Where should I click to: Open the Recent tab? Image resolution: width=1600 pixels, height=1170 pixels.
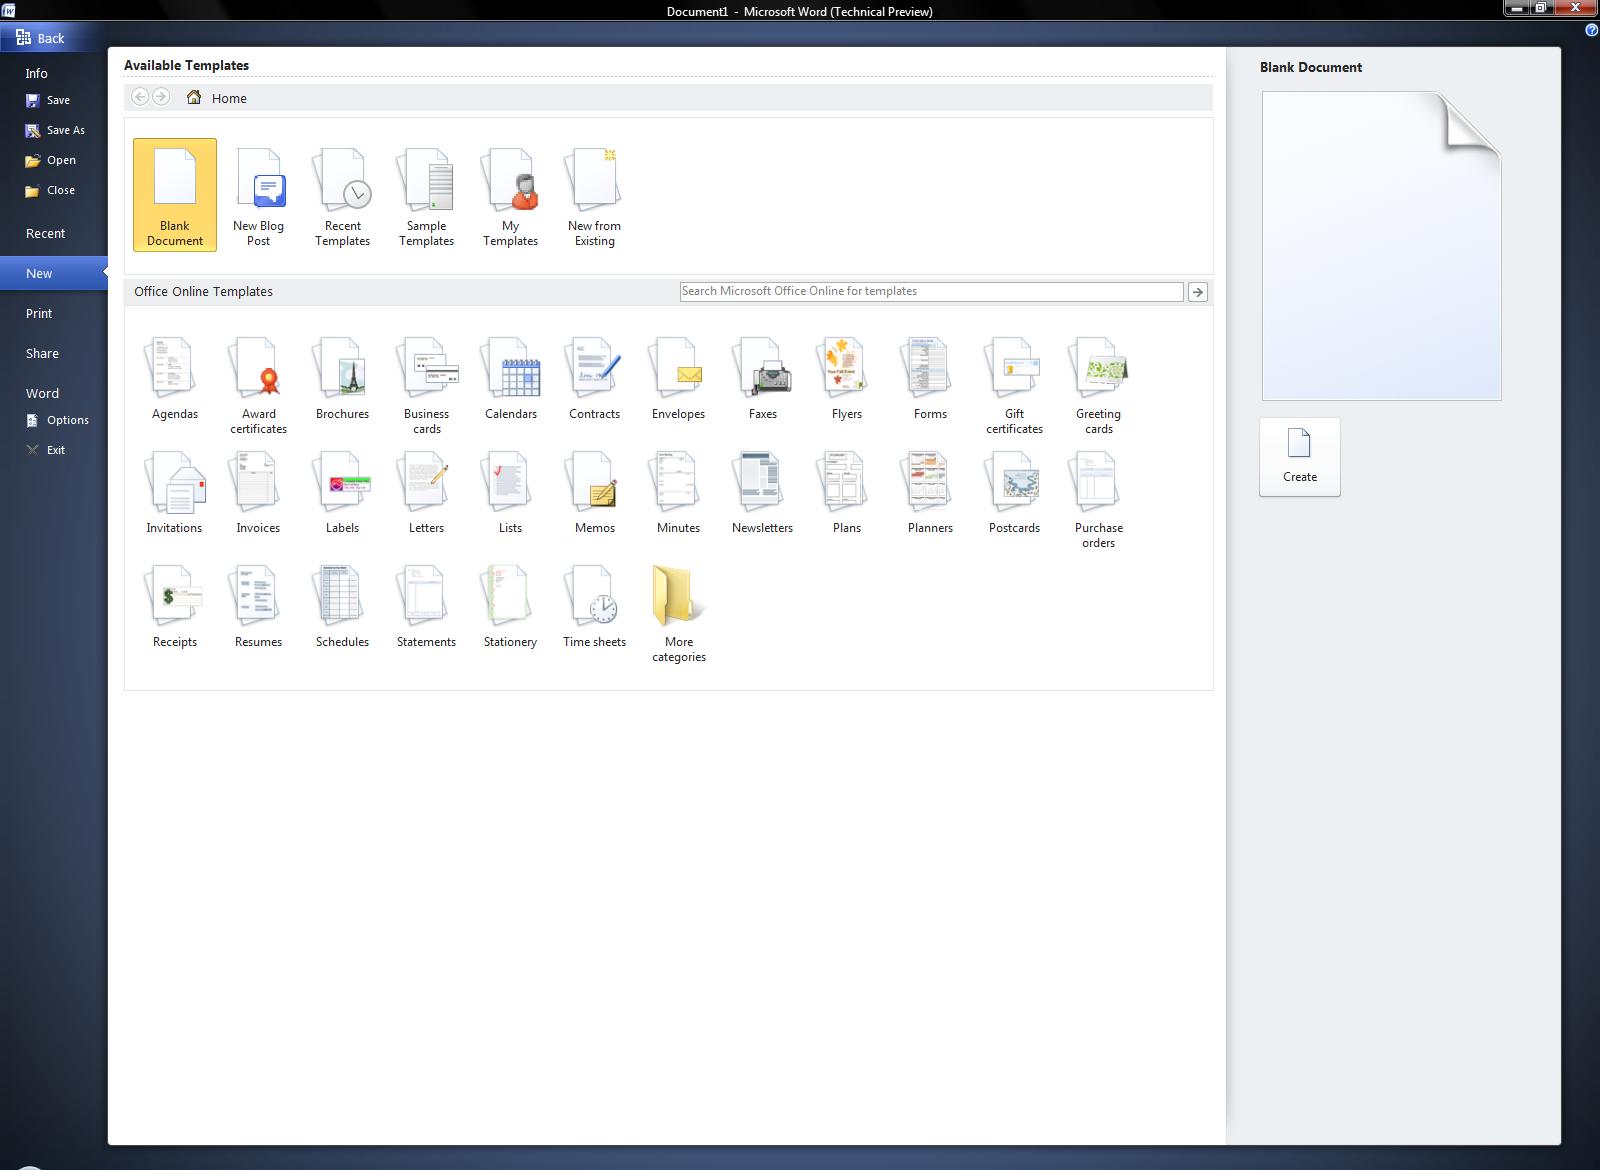45,233
